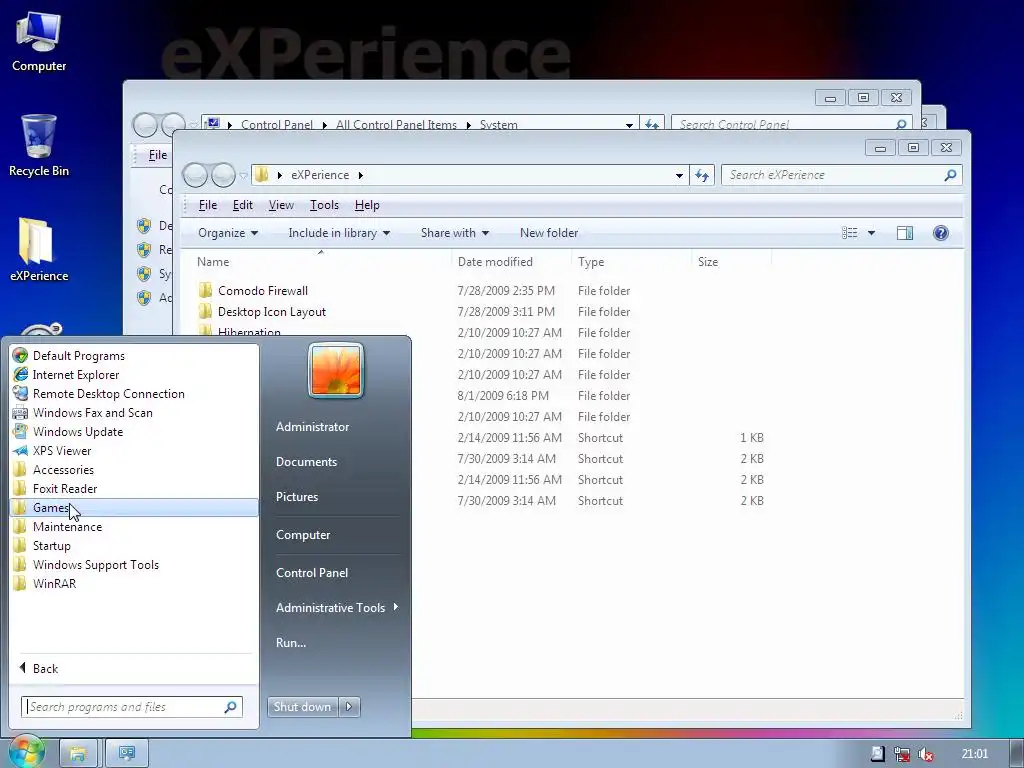Image resolution: width=1024 pixels, height=768 pixels.
Task: Open Control Panel from Start menu
Action: click(312, 573)
